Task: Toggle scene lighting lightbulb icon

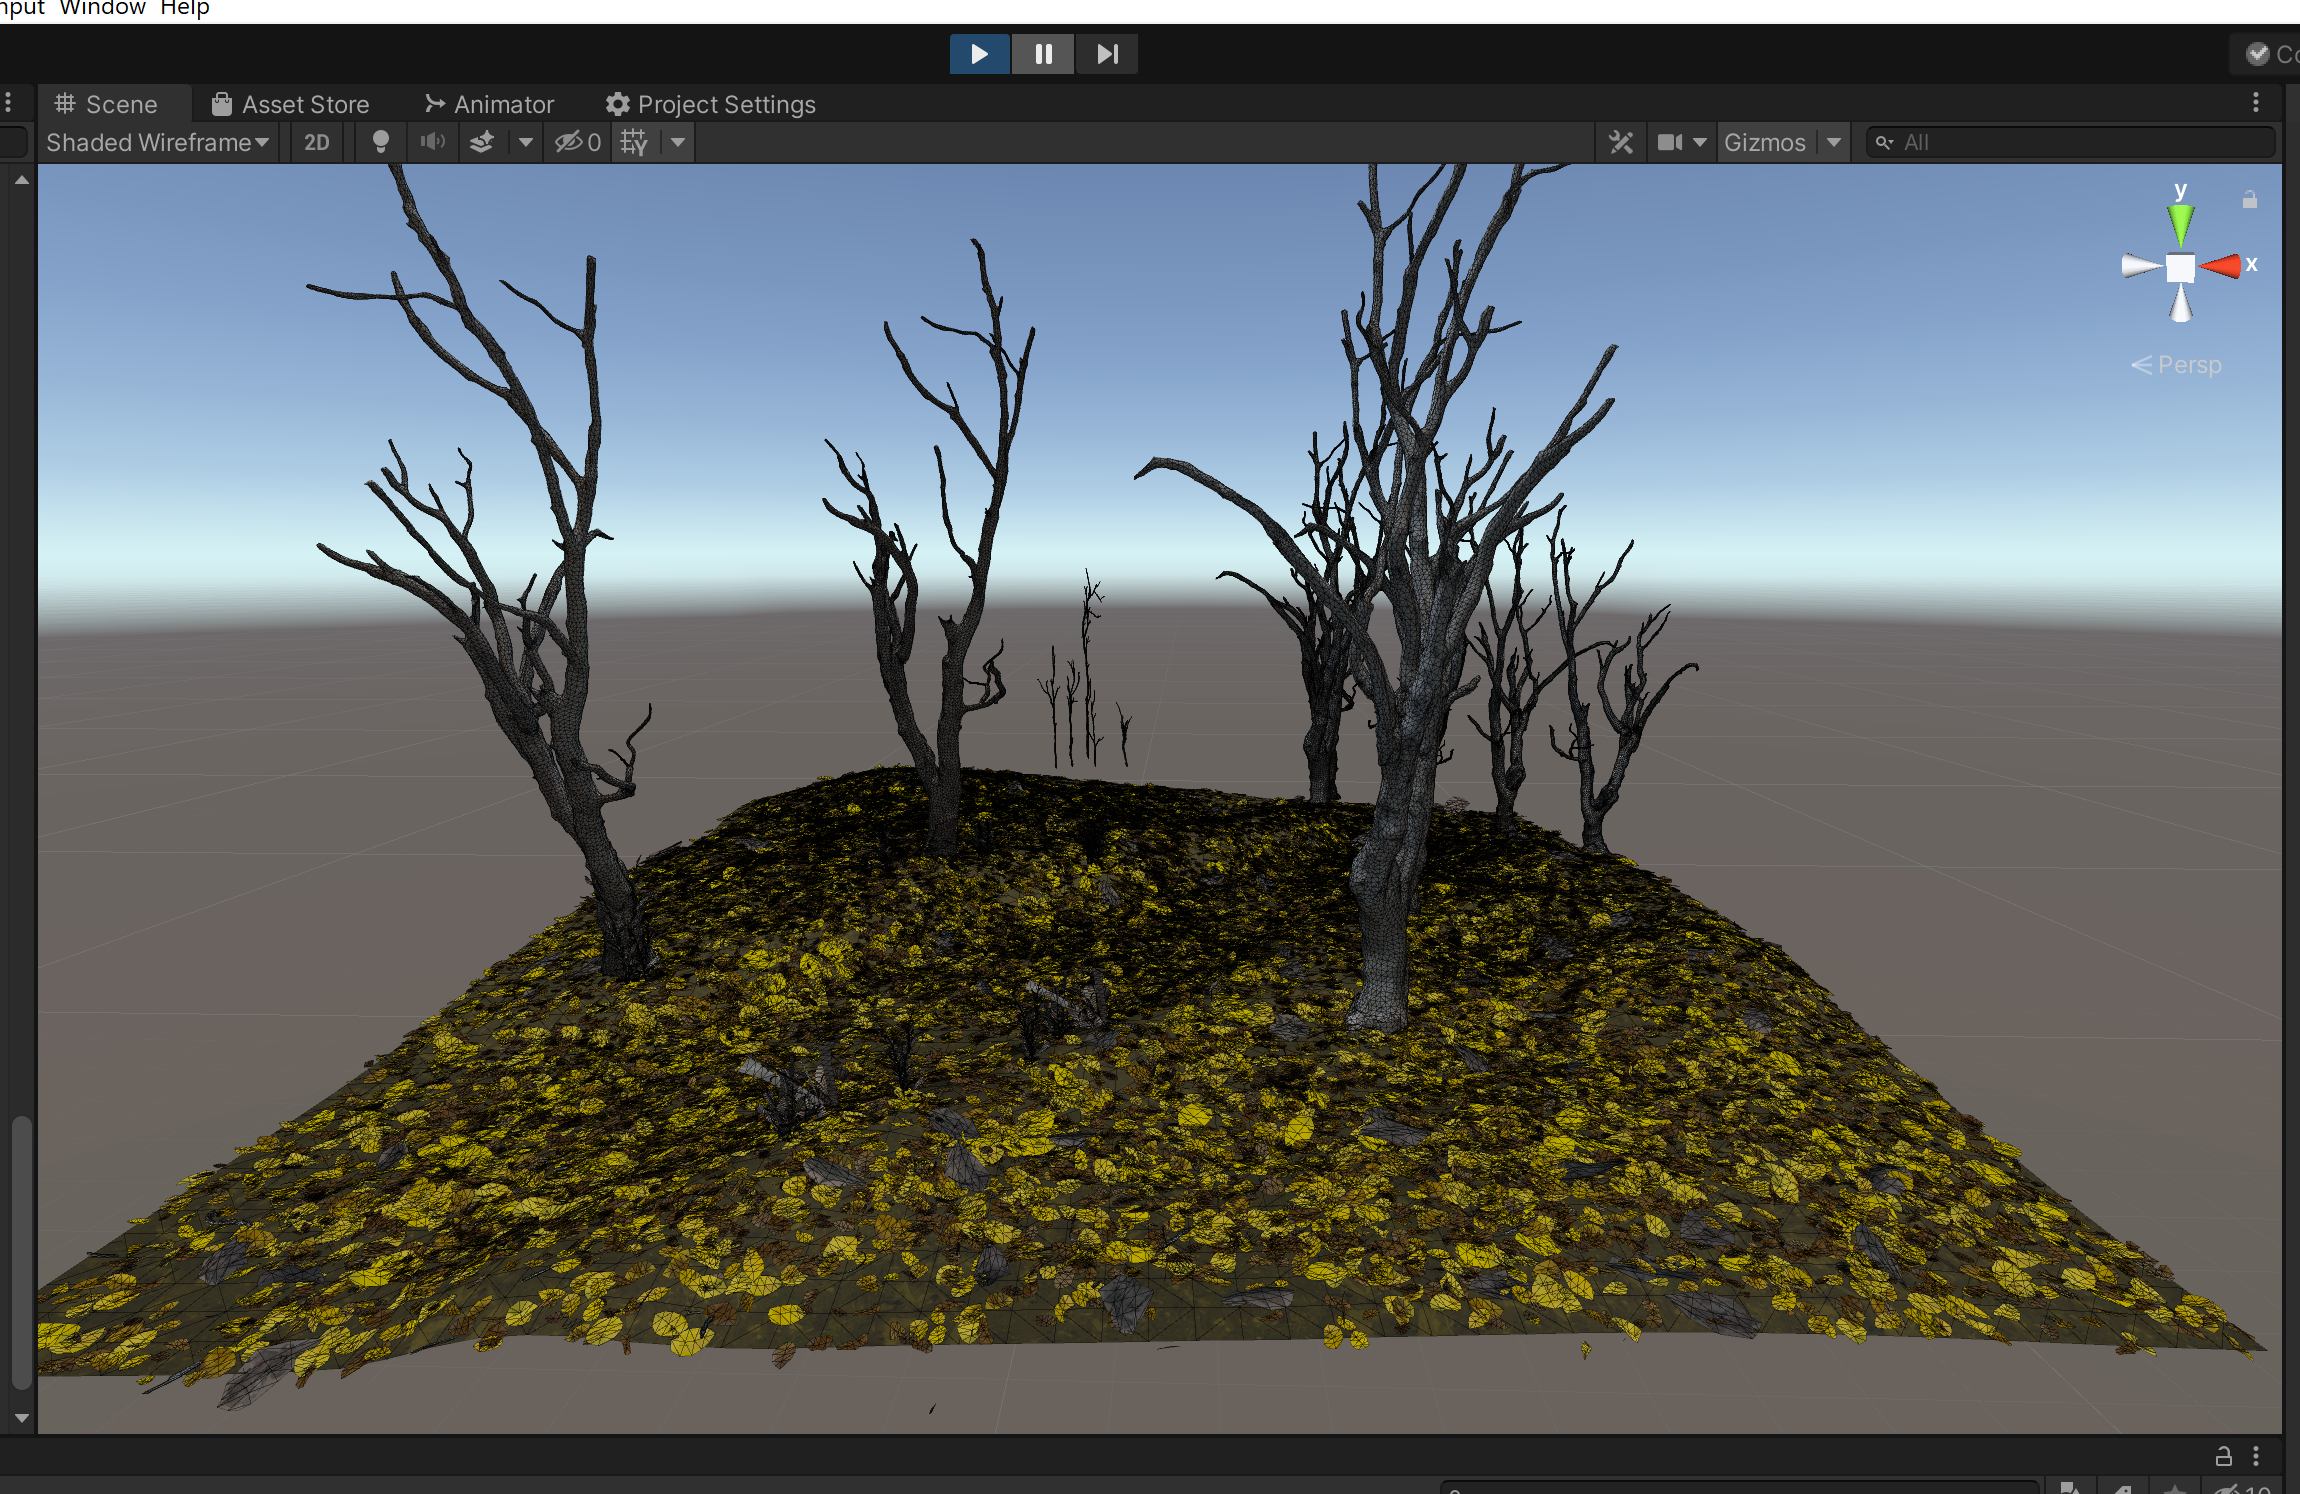Action: click(x=380, y=142)
